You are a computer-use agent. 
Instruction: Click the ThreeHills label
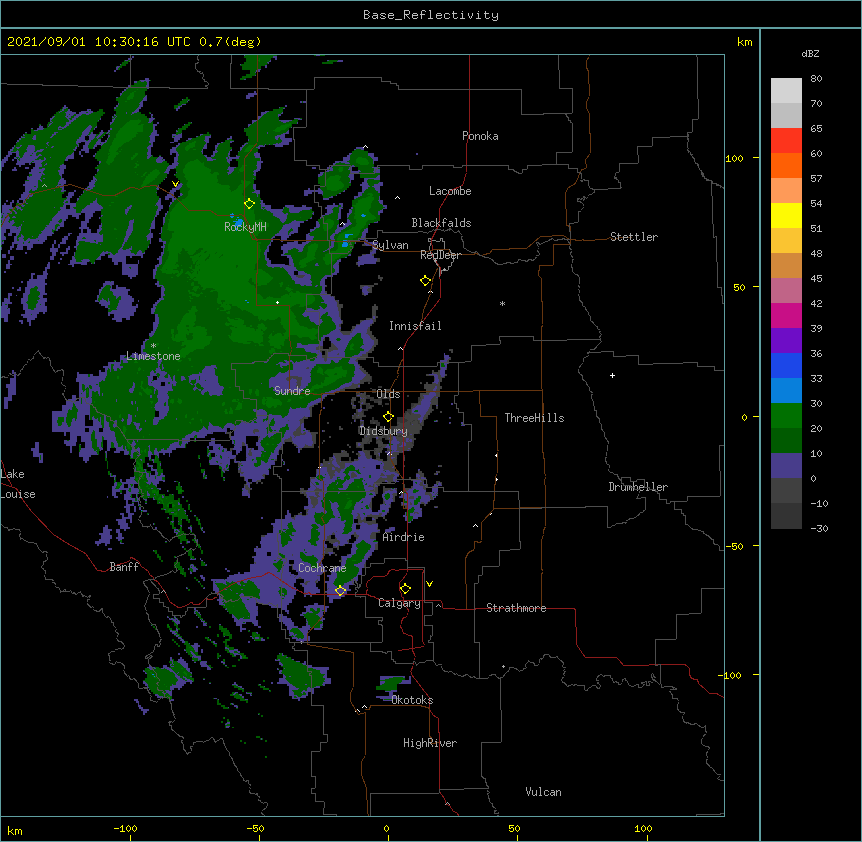coord(534,418)
